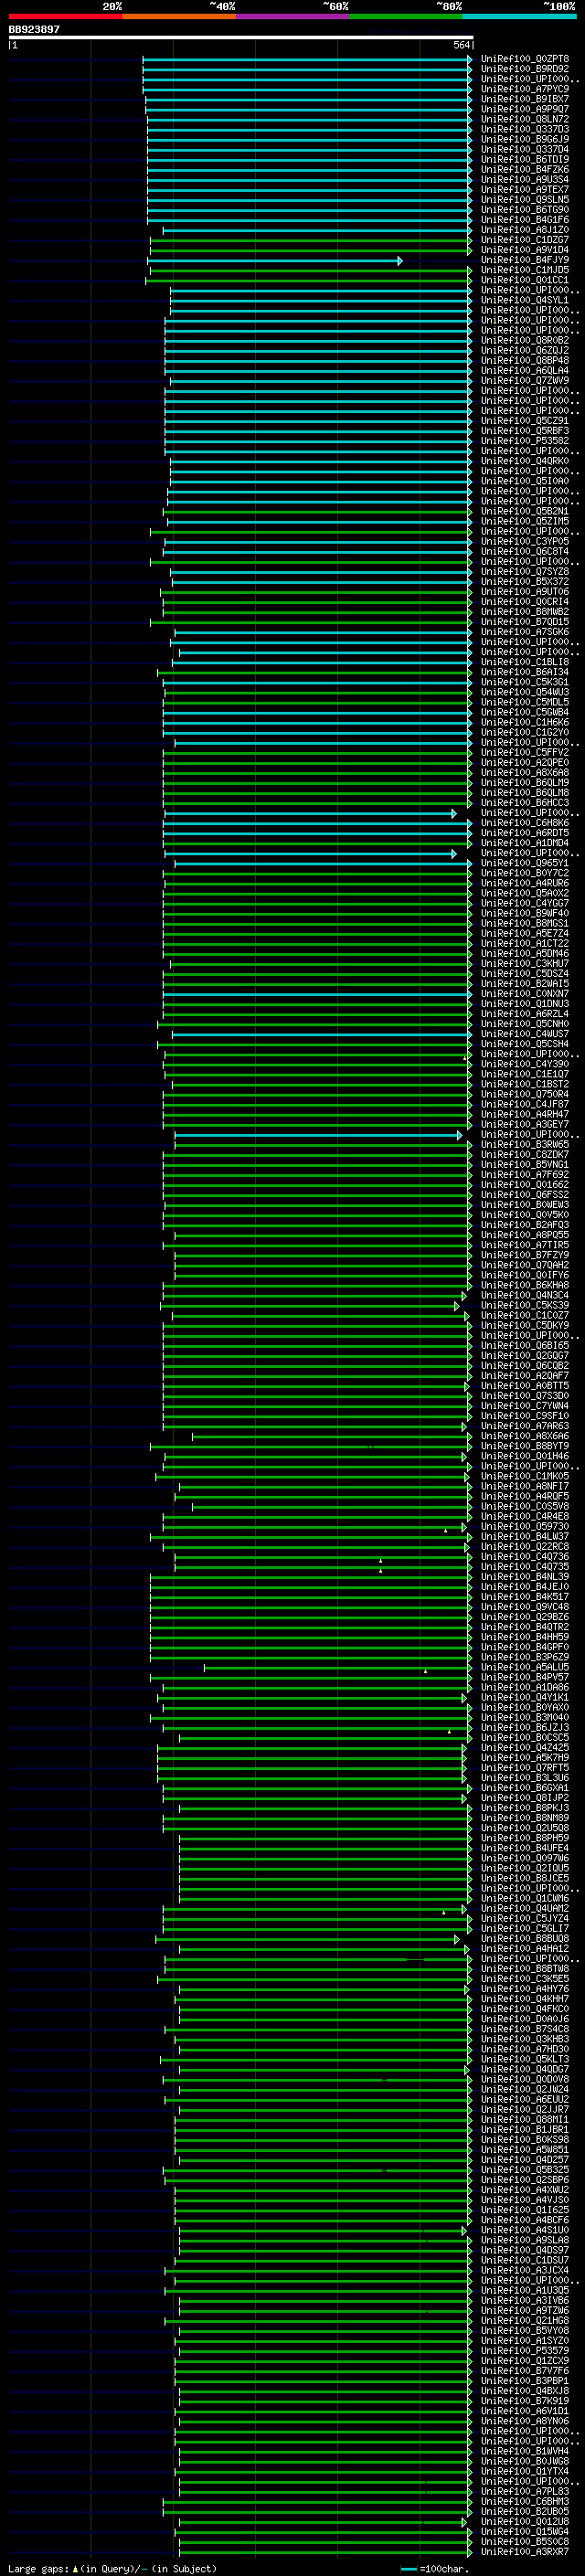585x2576 pixels.
Task: Click the query ID label BB923897
Action: 34,30
